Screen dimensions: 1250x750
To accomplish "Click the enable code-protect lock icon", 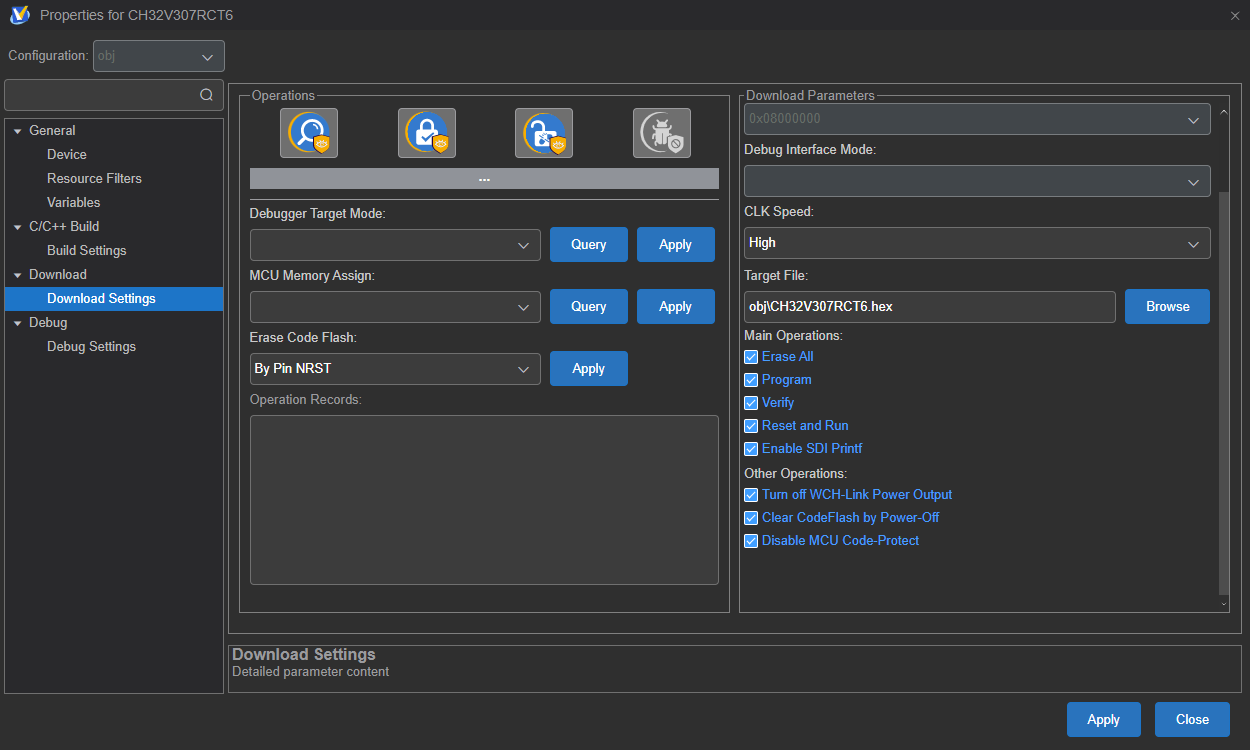I will click(x=427, y=133).
